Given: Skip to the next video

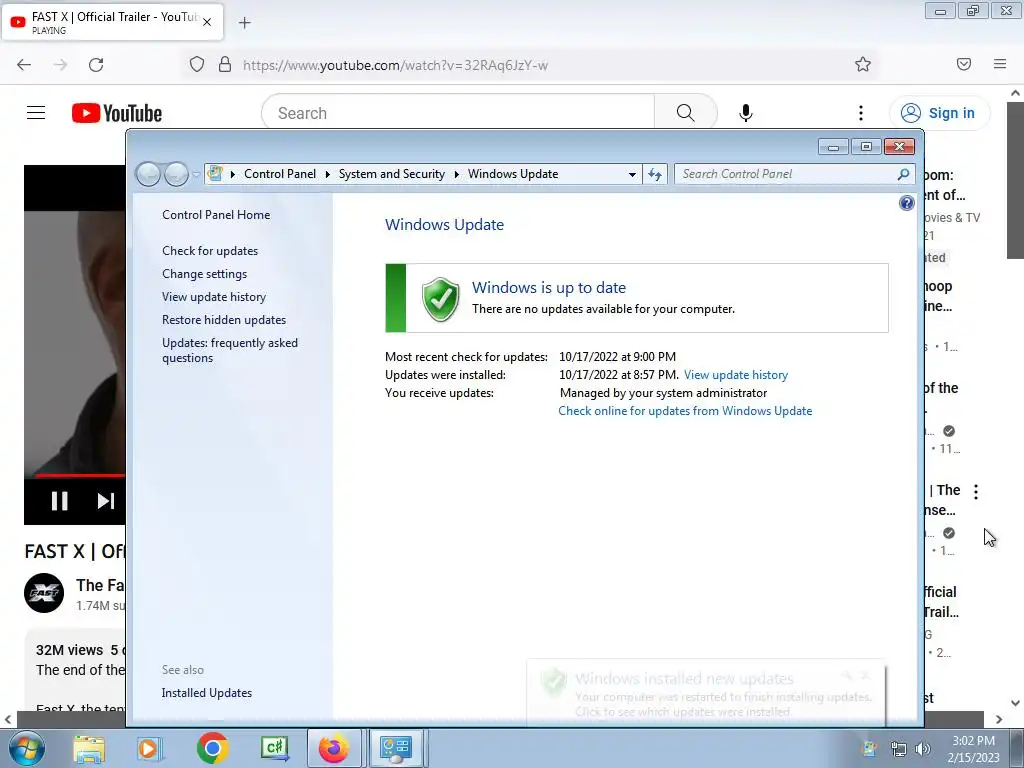Looking at the screenshot, I should tap(105, 501).
